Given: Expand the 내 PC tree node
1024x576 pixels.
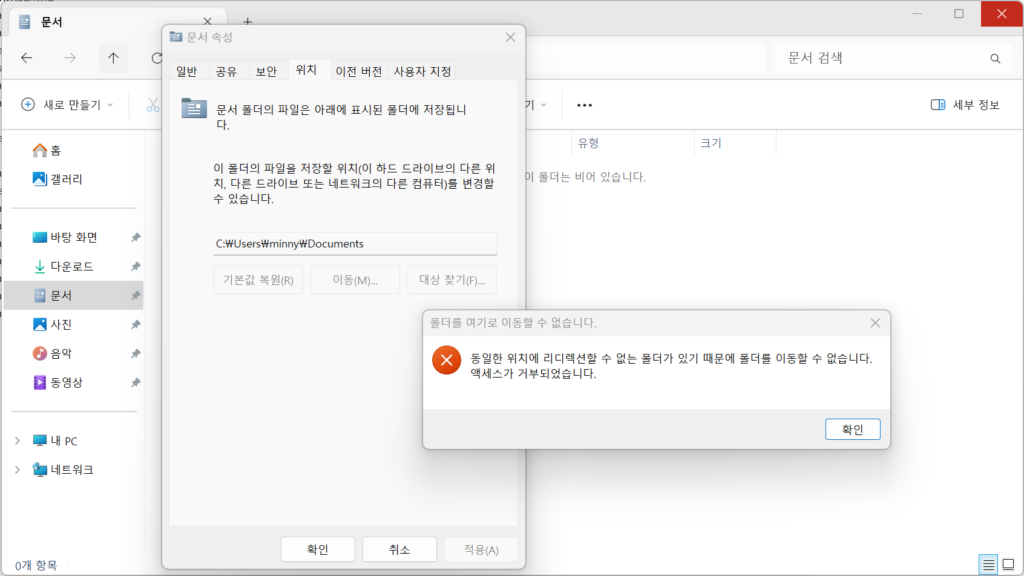Looking at the screenshot, I should [18, 441].
